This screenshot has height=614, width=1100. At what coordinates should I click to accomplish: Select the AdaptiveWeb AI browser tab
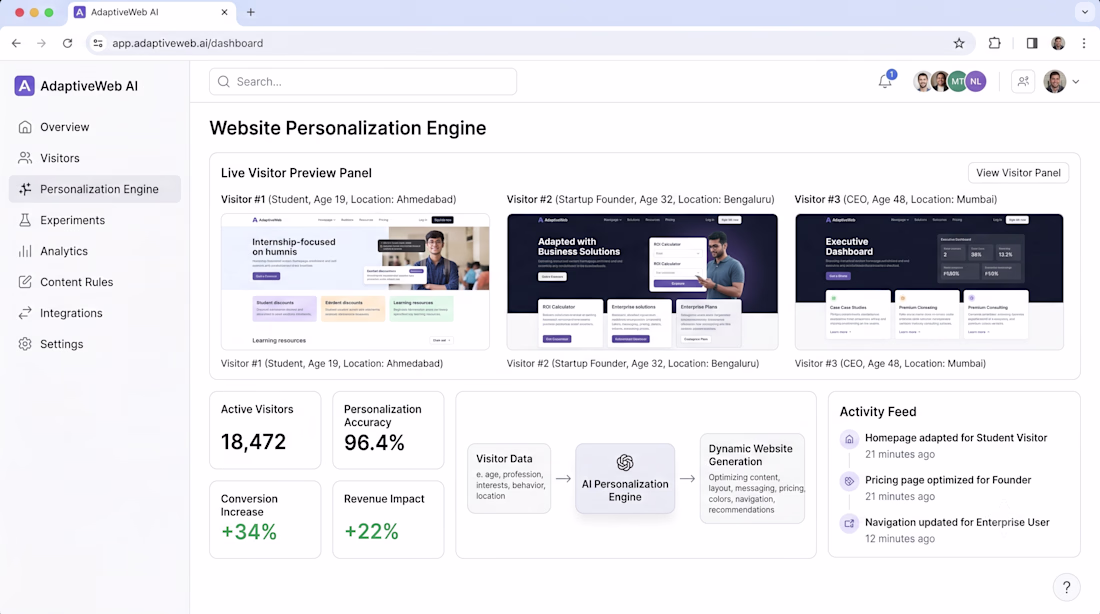[x=152, y=12]
